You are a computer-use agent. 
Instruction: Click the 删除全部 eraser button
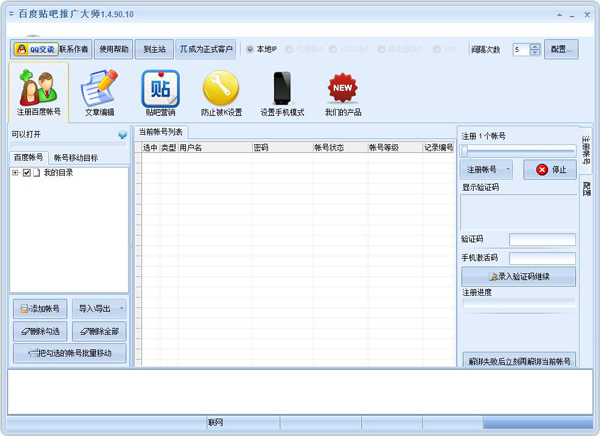click(x=99, y=331)
